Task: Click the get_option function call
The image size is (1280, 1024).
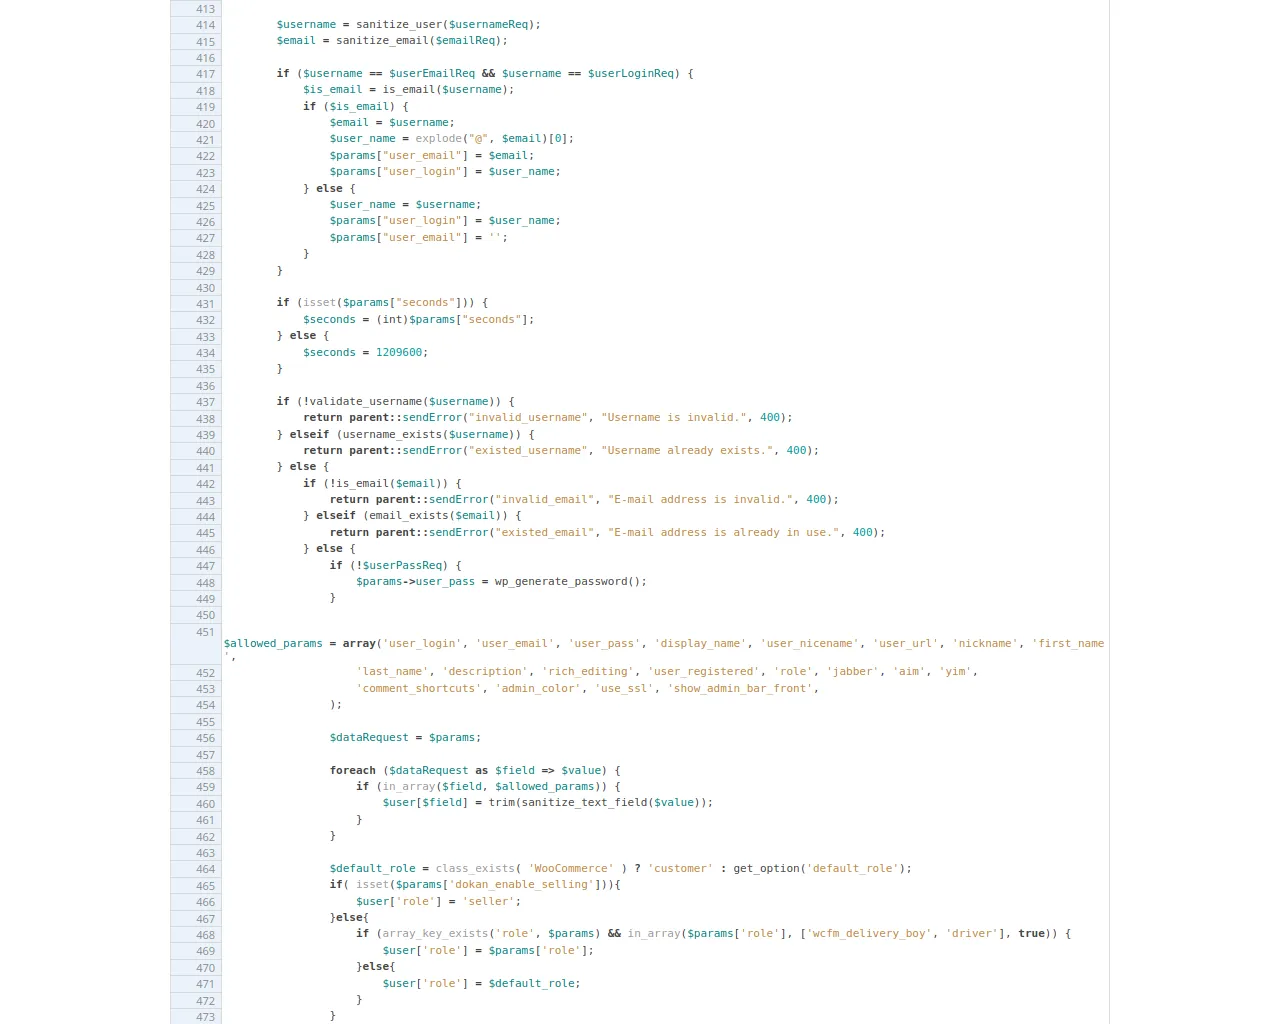Action: (x=767, y=868)
